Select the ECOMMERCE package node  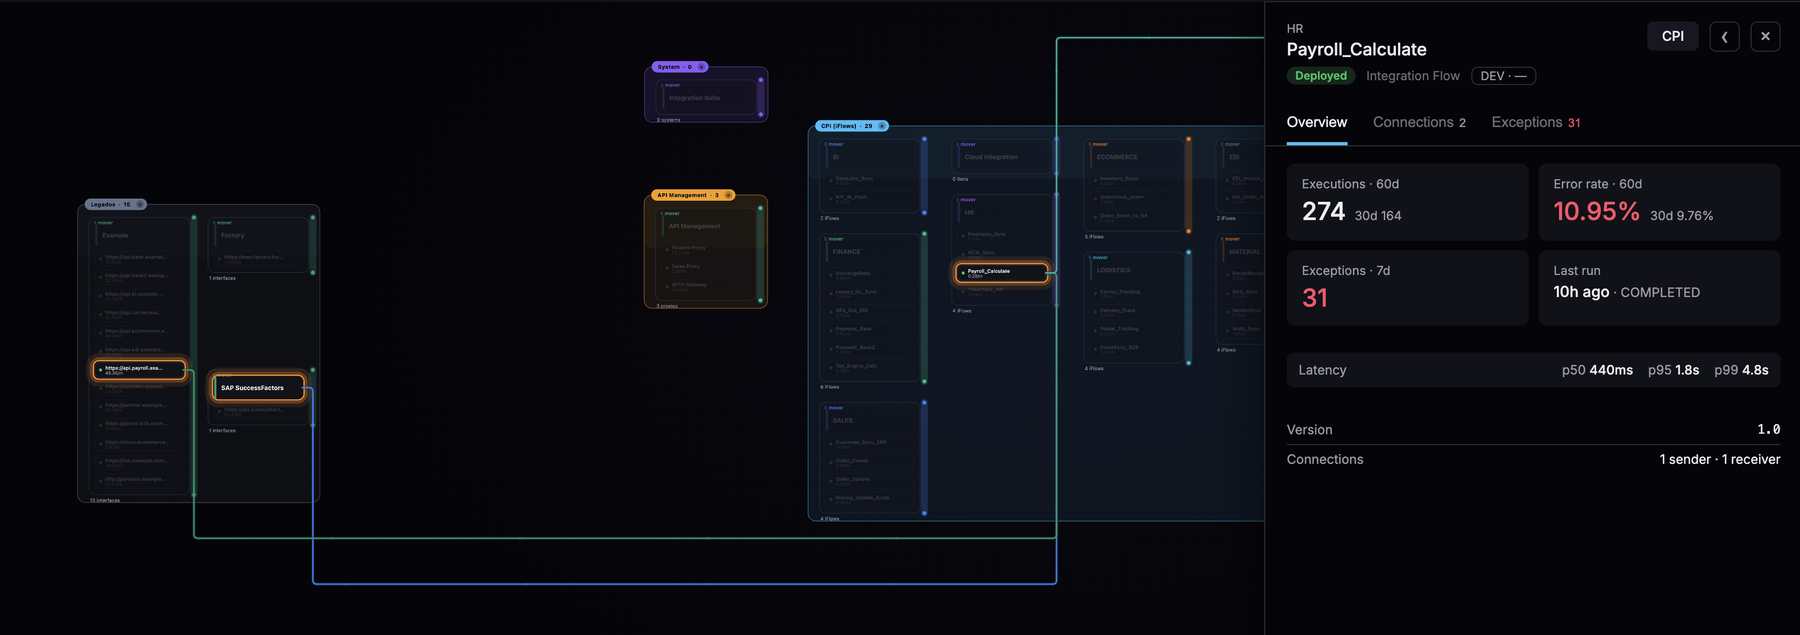pos(1117,157)
